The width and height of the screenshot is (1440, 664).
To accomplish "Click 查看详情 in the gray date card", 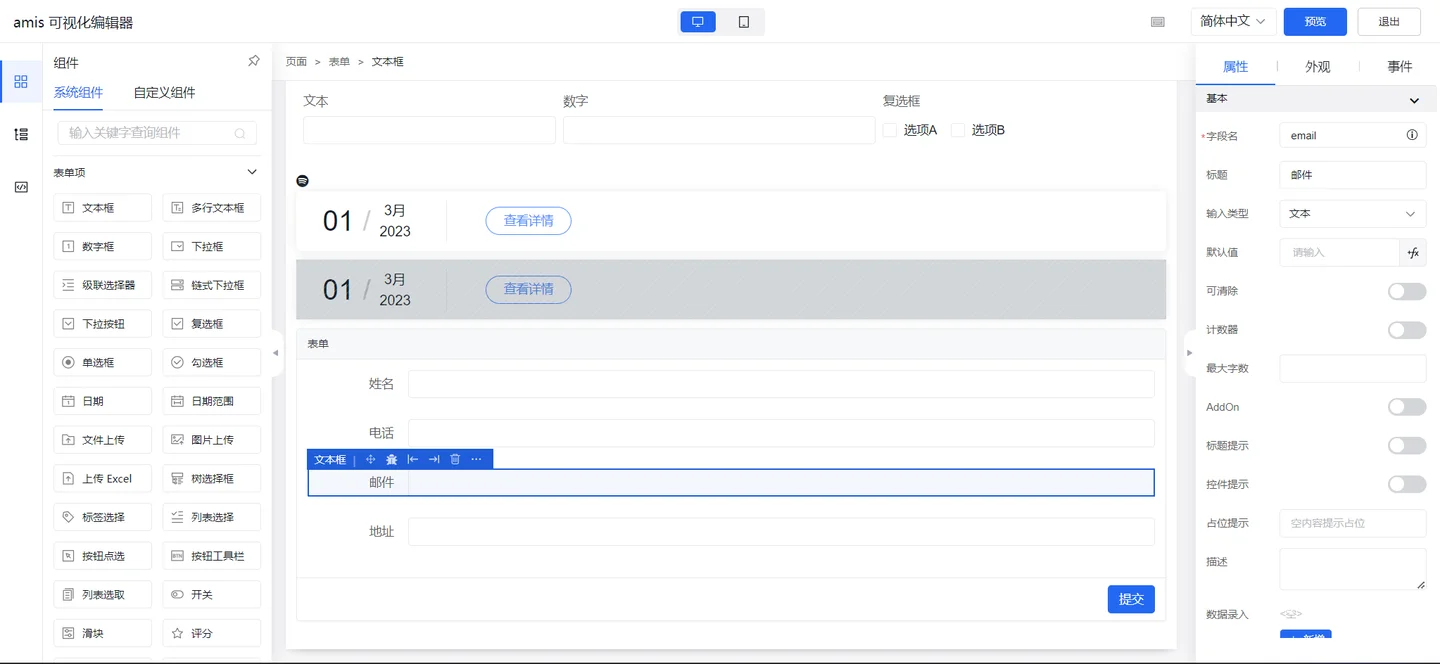I will pyautogui.click(x=528, y=290).
